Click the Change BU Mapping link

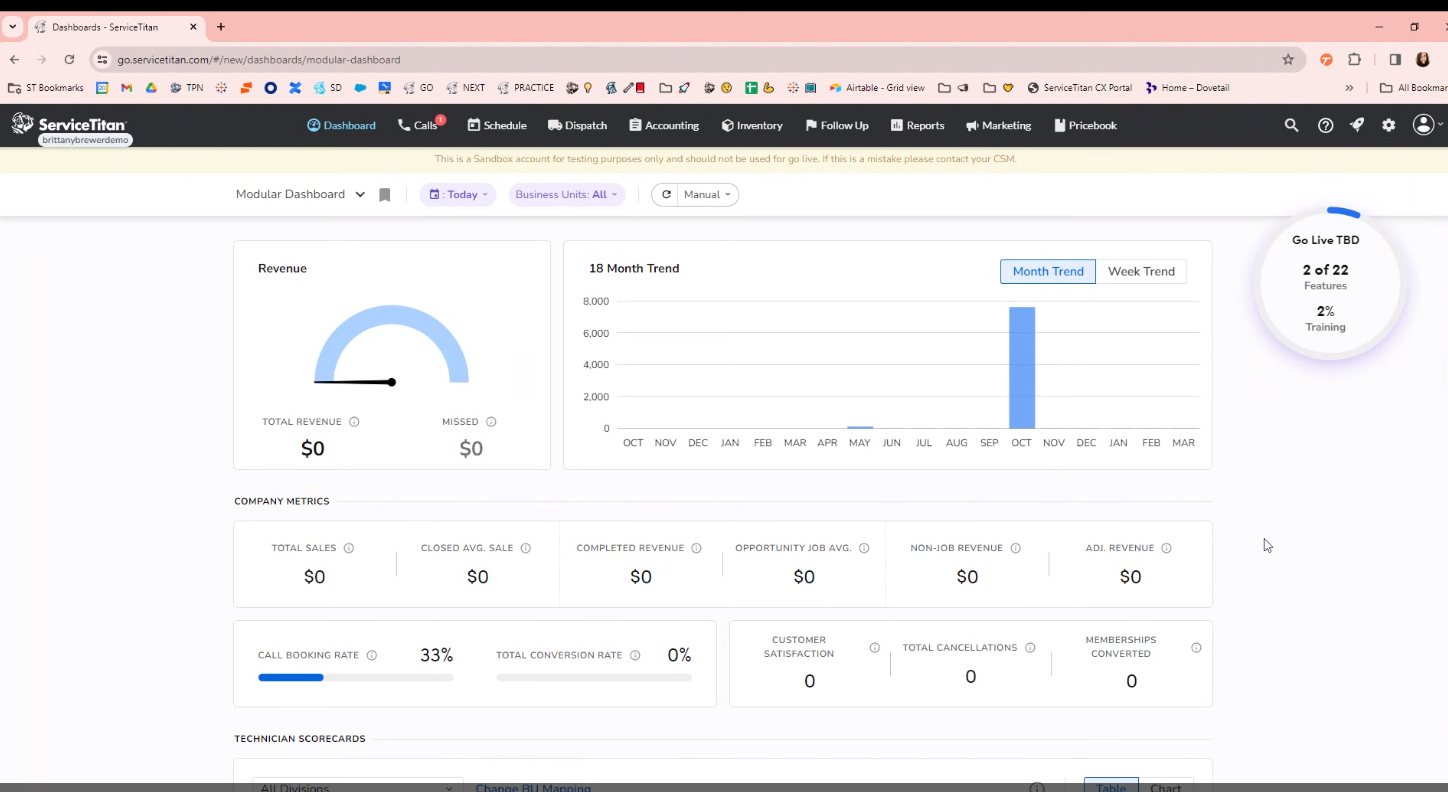pos(533,787)
